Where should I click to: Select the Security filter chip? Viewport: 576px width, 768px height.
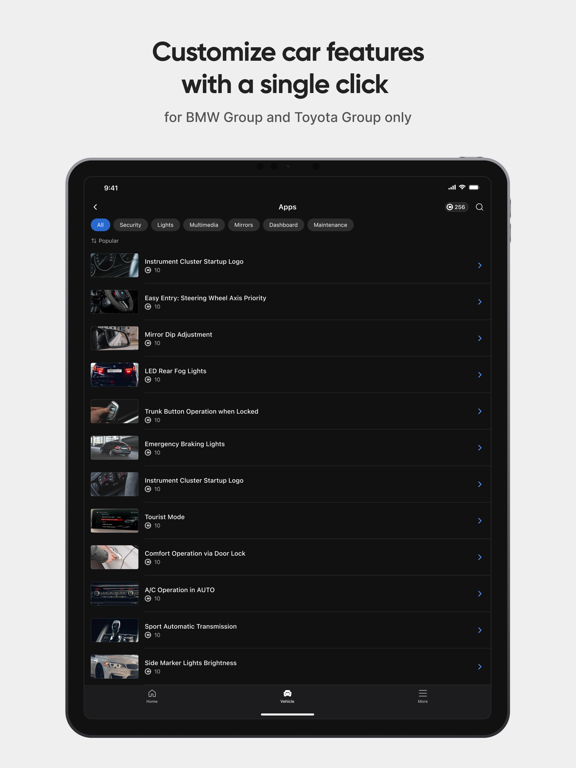tap(130, 225)
